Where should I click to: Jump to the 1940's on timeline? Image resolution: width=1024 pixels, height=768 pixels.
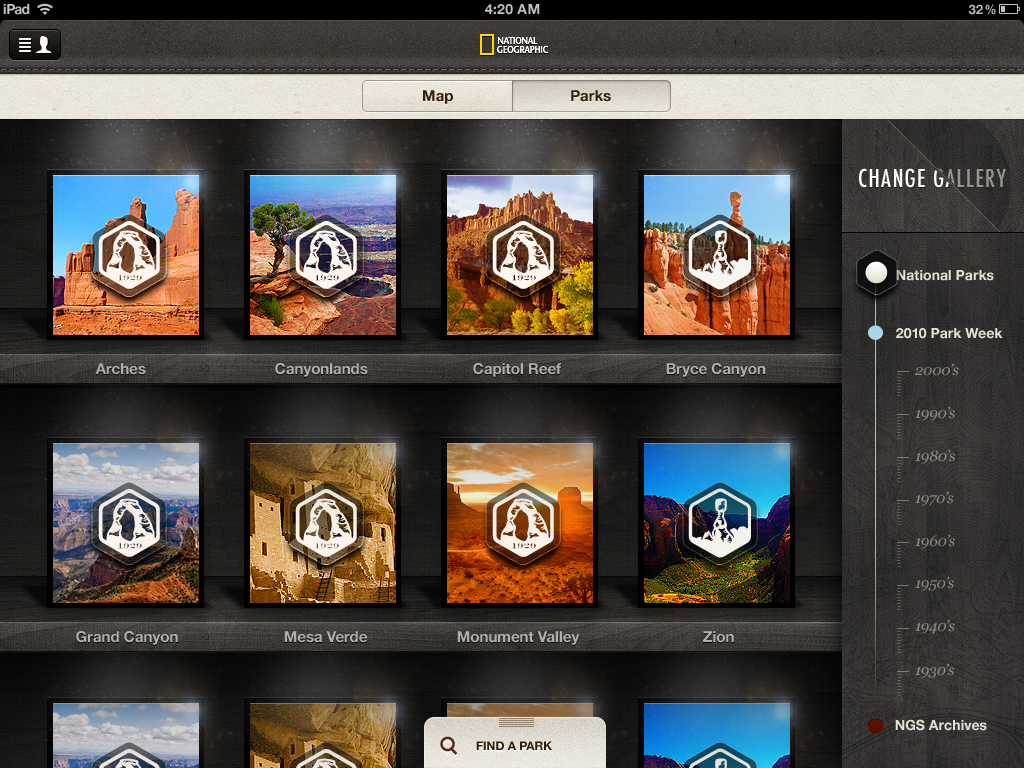point(935,627)
